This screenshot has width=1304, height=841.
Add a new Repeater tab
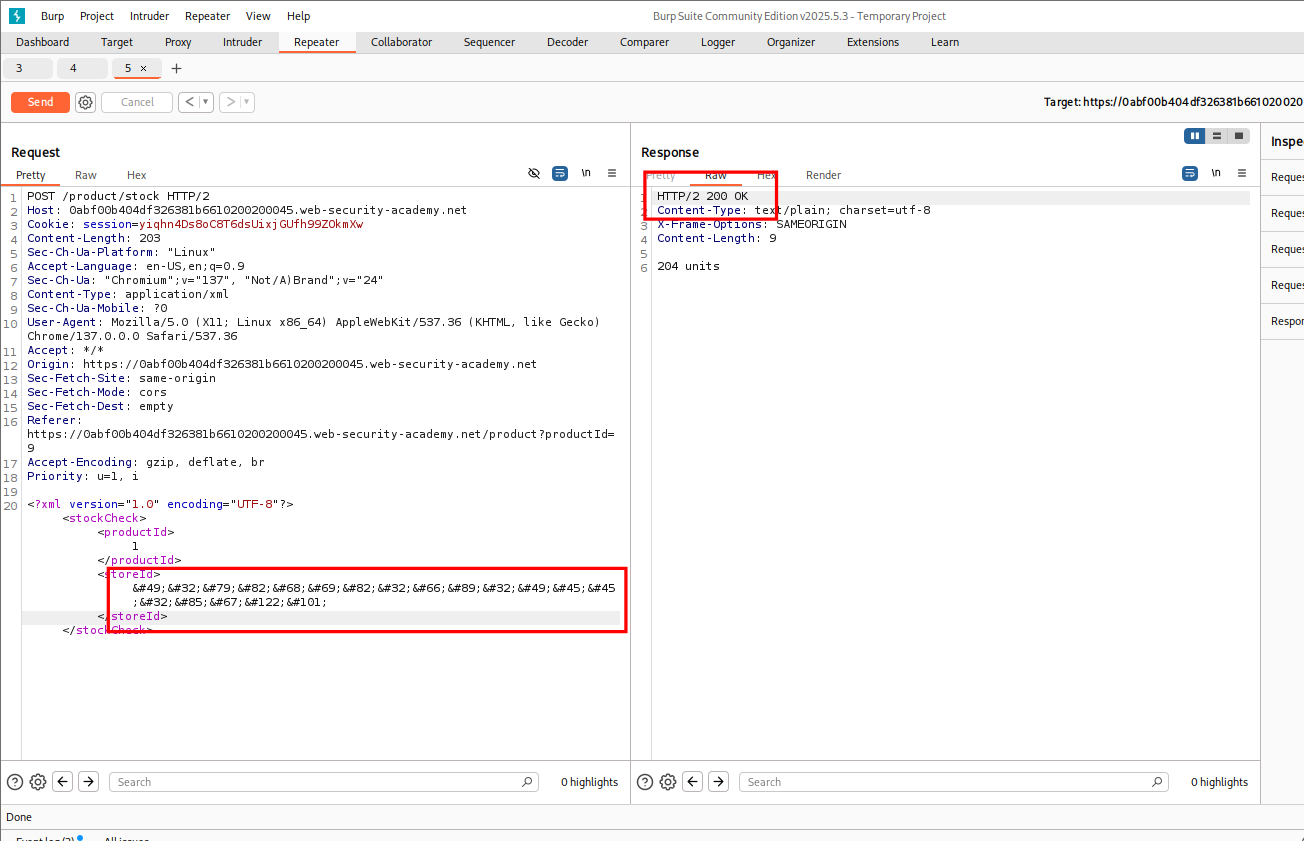[177, 68]
